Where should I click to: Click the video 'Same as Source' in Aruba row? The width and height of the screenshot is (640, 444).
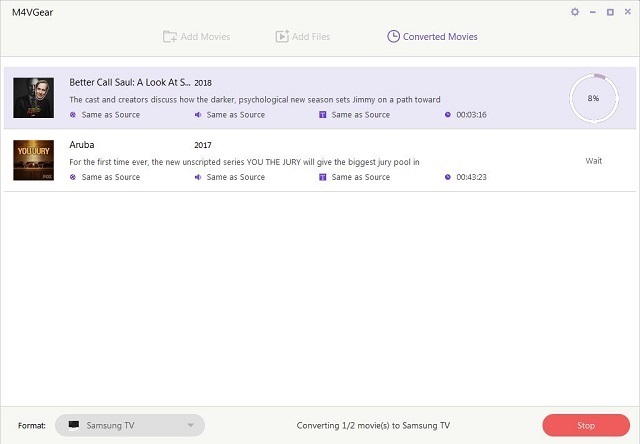click(111, 177)
